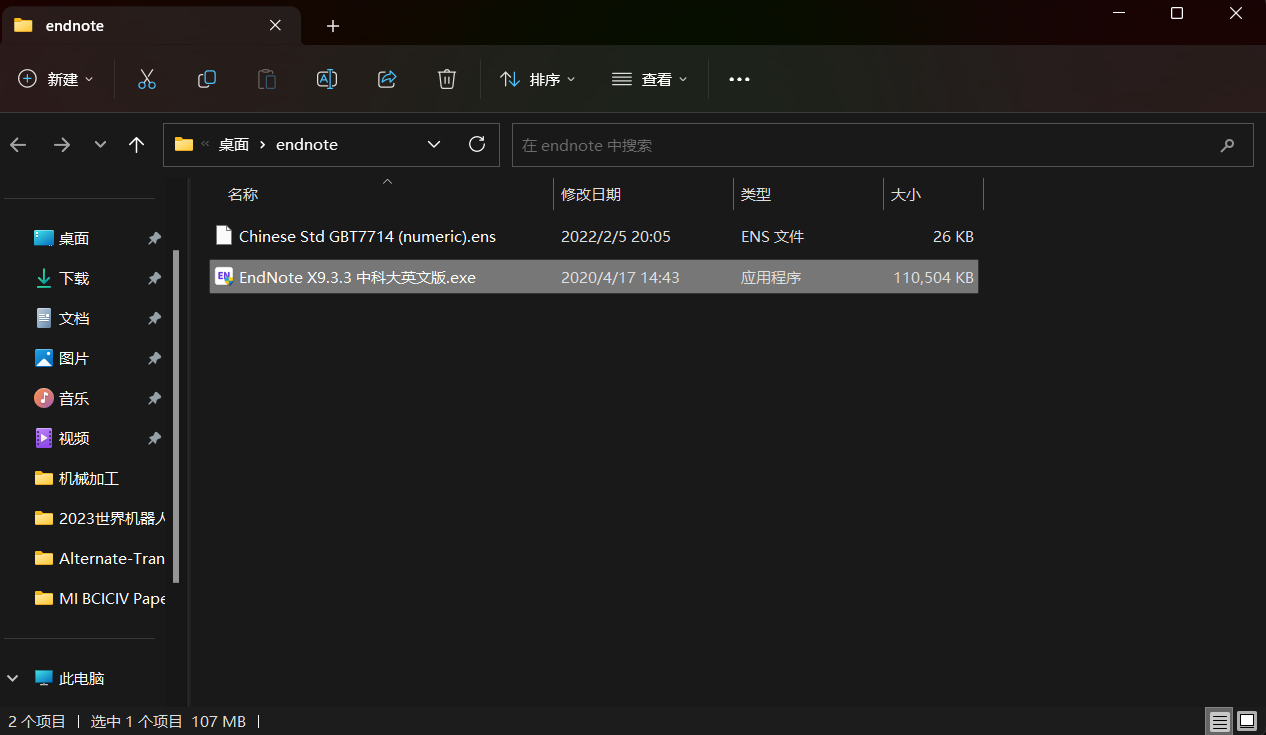1266x735 pixels.
Task: Open Alternate-Tran folder in sidebar
Action: (99, 558)
